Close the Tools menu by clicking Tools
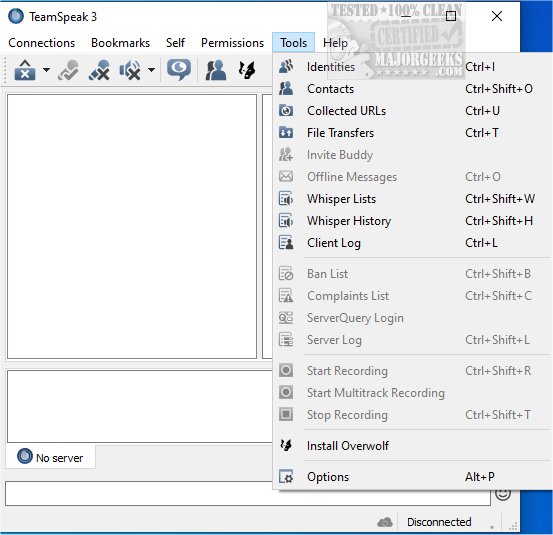 [x=293, y=43]
